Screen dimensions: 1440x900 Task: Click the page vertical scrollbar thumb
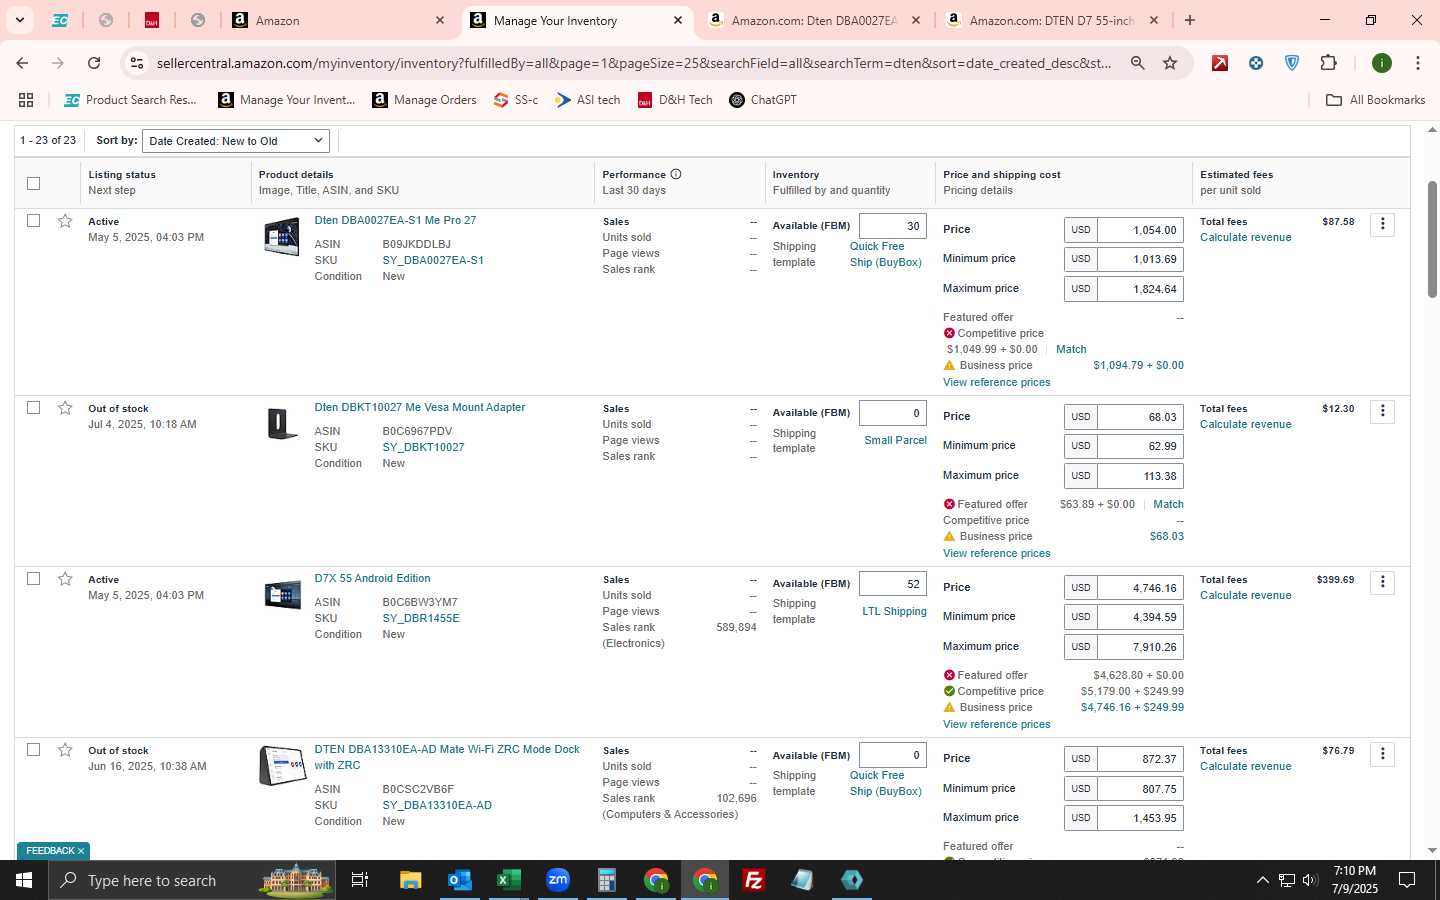1431,240
